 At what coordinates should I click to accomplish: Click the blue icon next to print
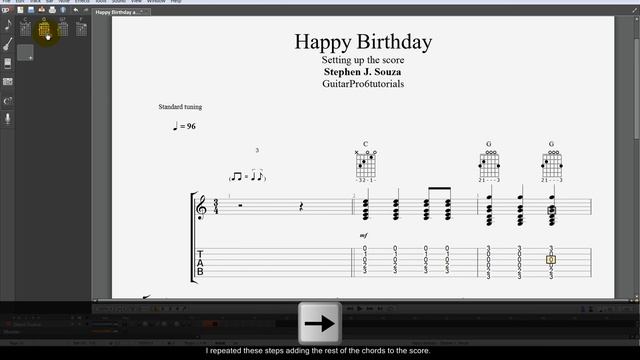pos(63,10)
